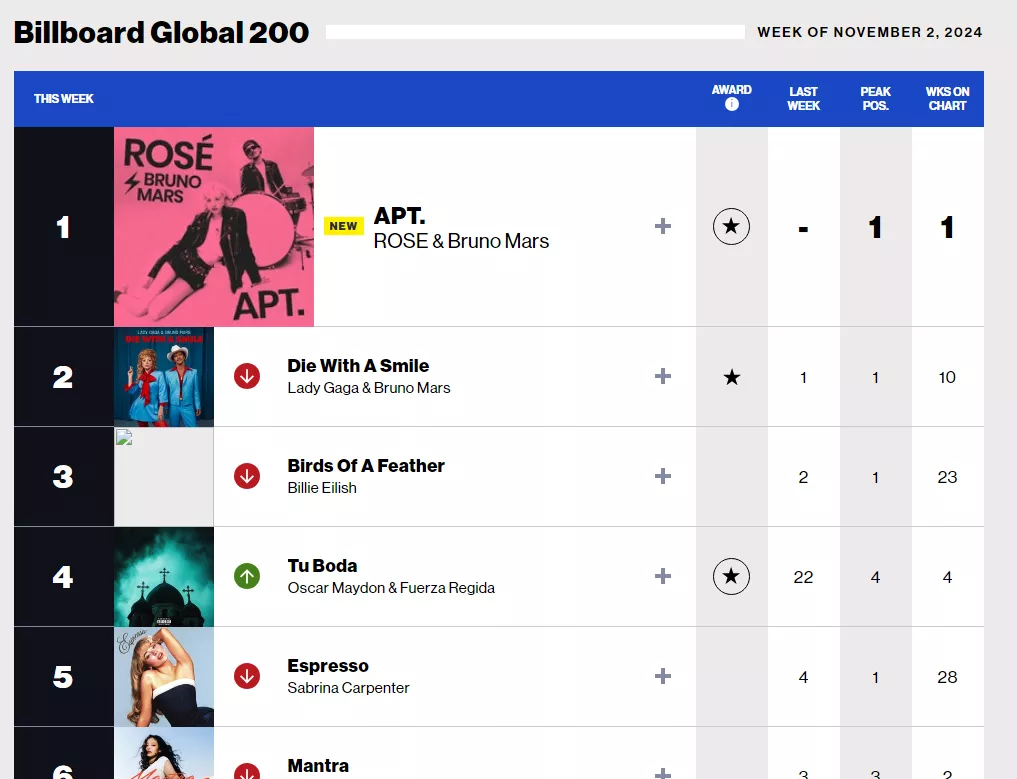
Task: Open the Tu Boda cover thumbnail
Action: [x=164, y=577]
